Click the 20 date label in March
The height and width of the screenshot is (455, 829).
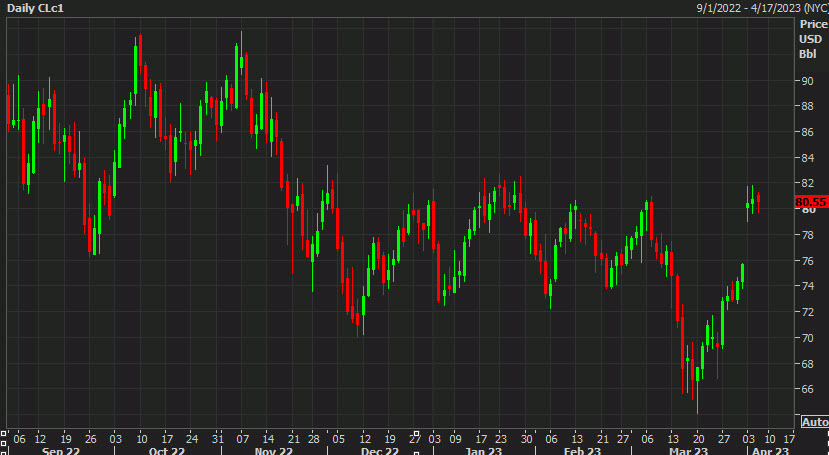(697, 439)
